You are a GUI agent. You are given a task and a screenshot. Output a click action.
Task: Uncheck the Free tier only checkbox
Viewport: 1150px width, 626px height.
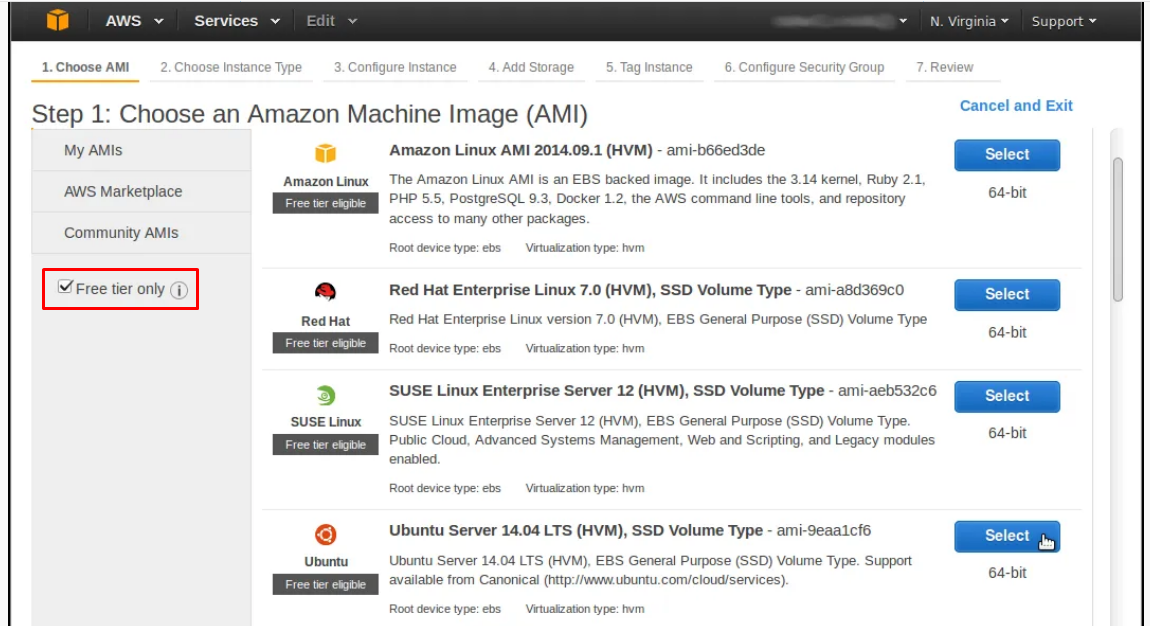point(65,287)
